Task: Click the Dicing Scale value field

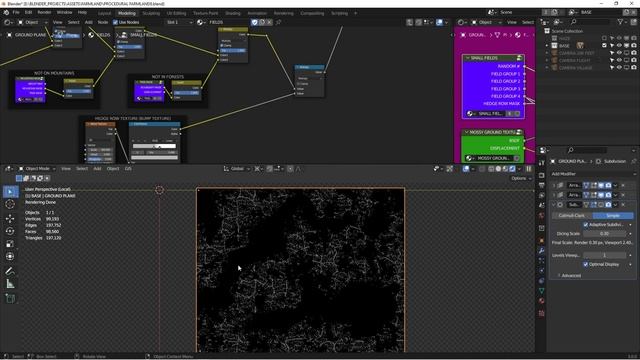Action: click(604, 233)
